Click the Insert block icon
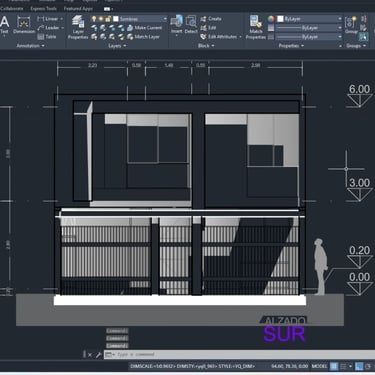Image resolution: width=375 pixels, height=375 pixels. point(176,25)
